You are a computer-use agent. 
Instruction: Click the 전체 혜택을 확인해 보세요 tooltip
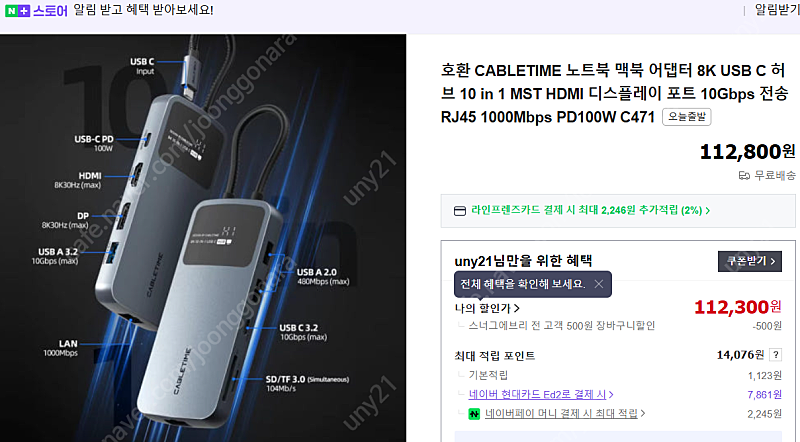click(x=523, y=284)
